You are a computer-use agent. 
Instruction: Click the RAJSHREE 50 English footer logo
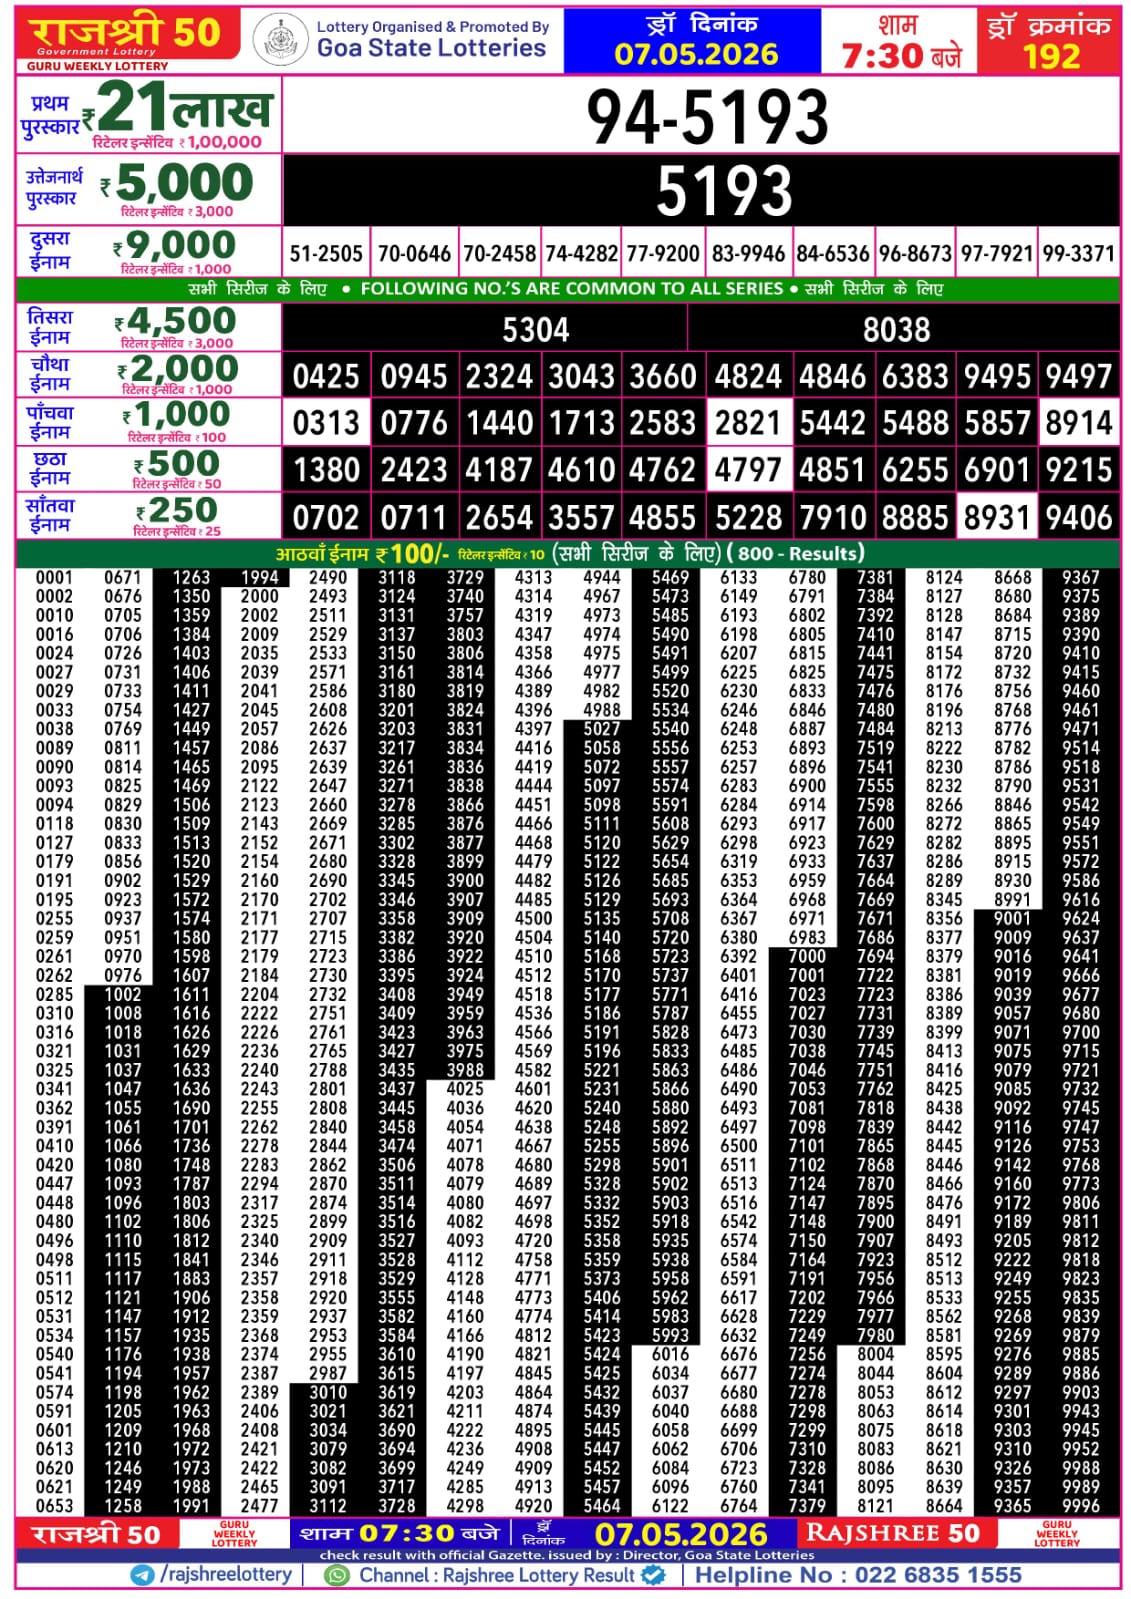[x=893, y=1533]
